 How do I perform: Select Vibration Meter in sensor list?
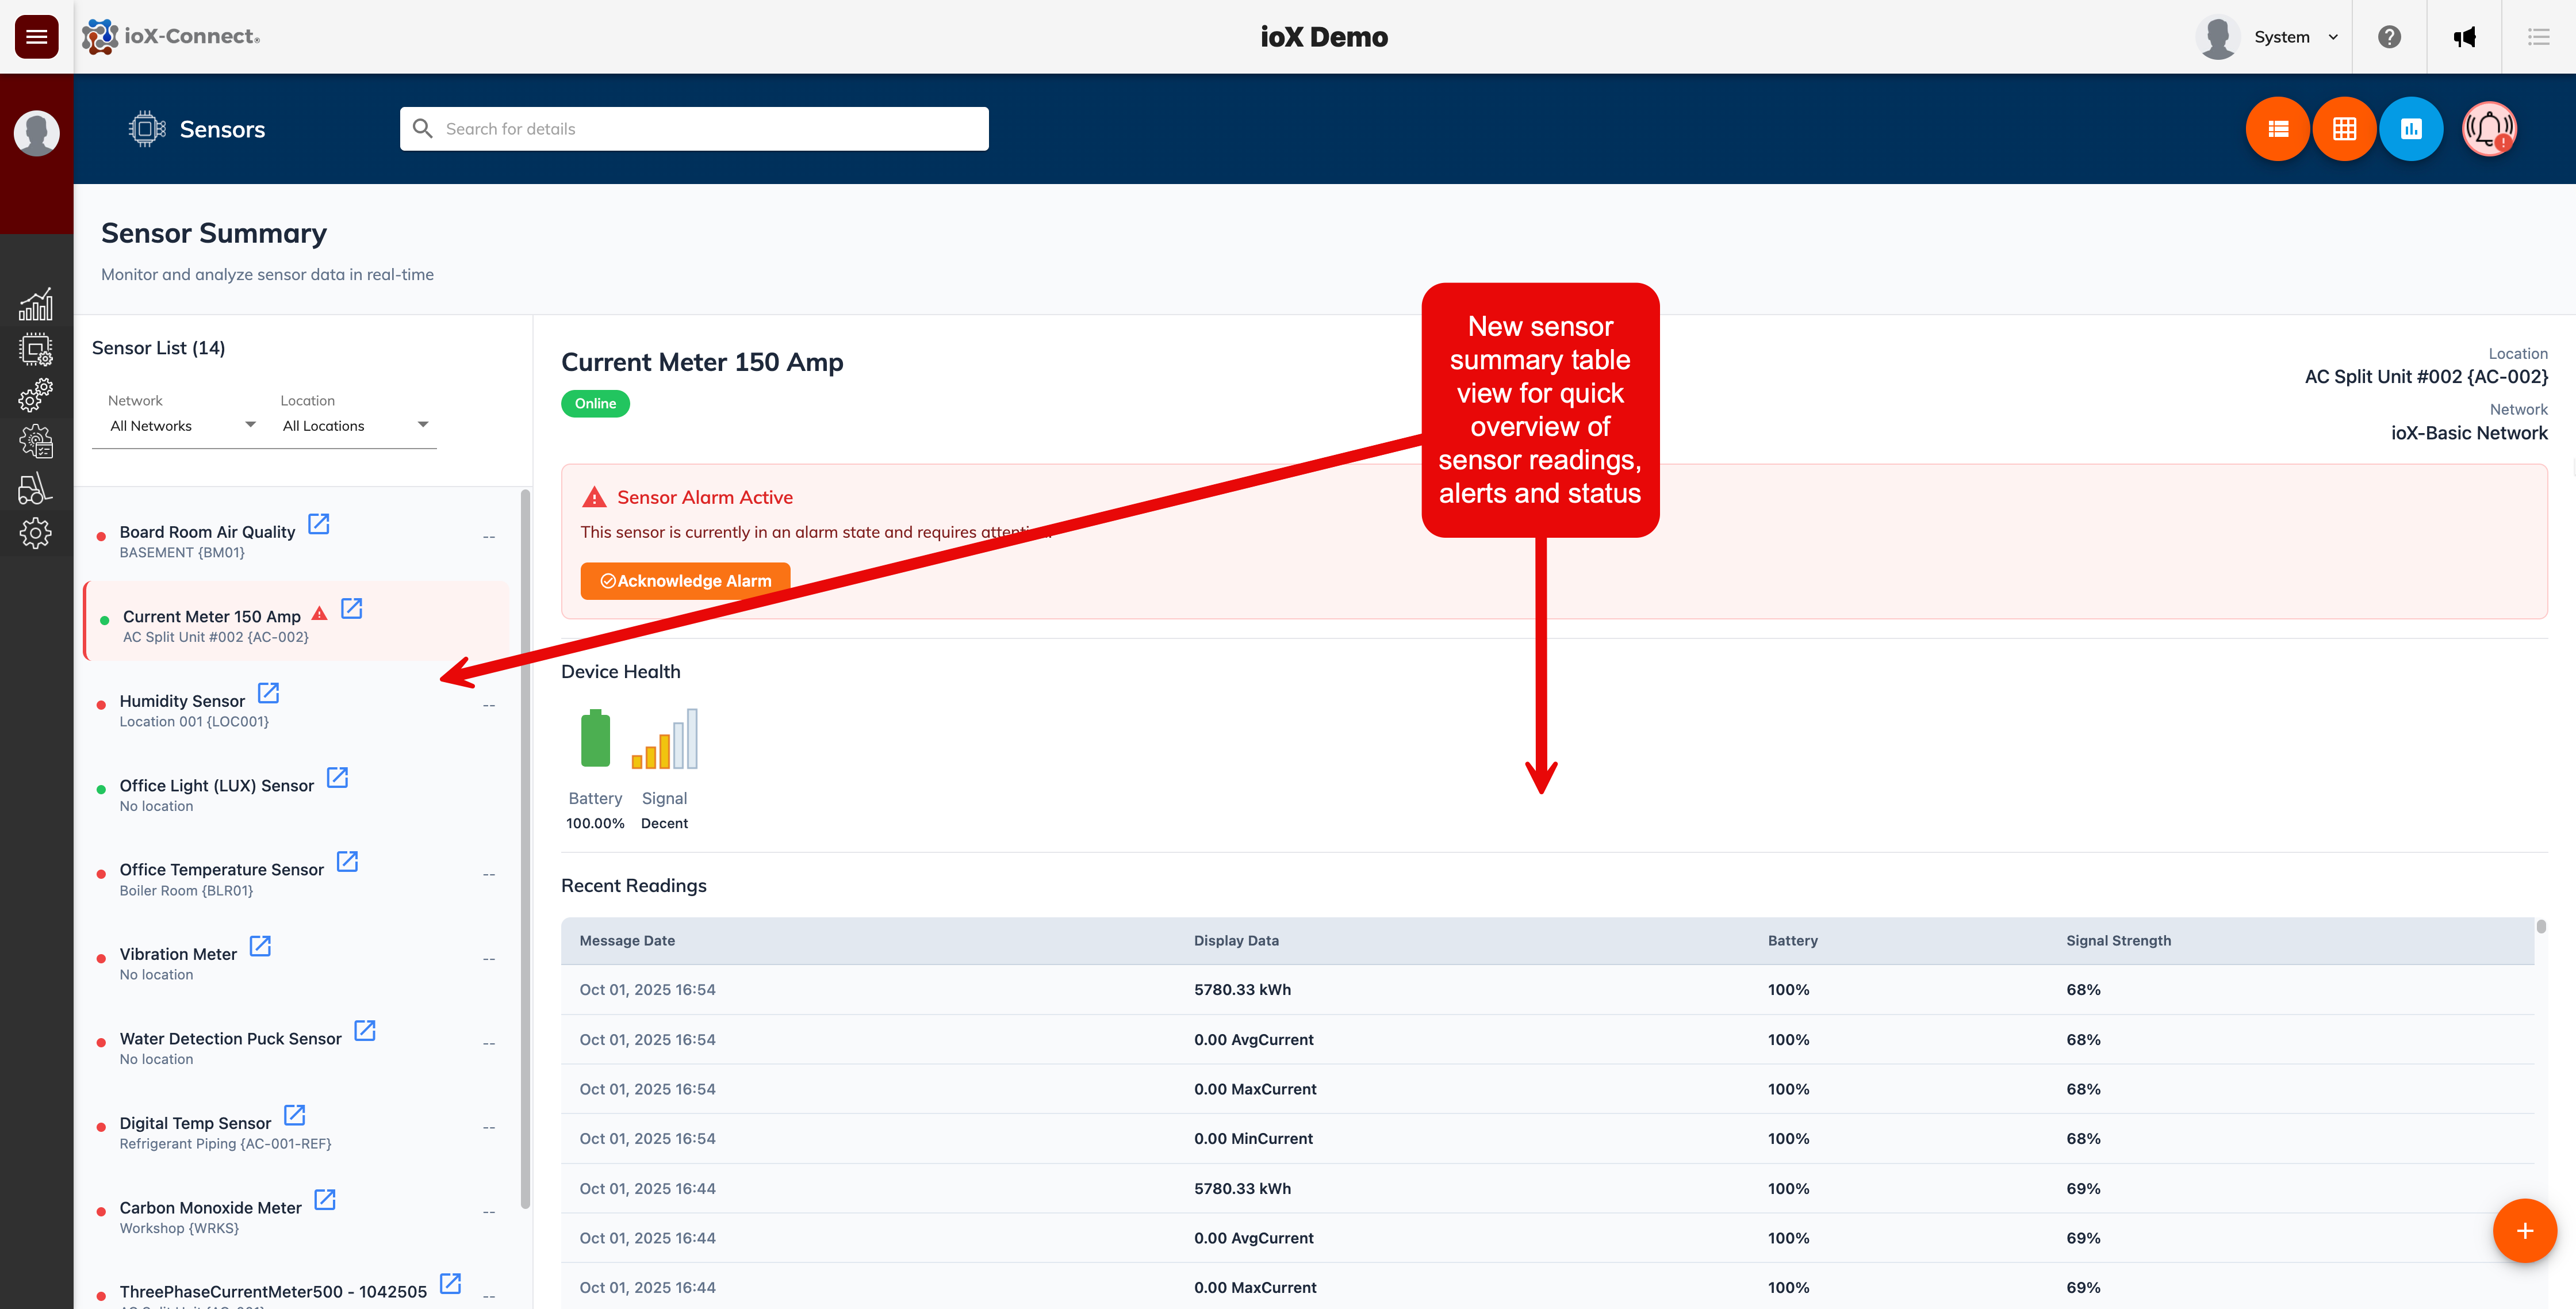coord(178,954)
